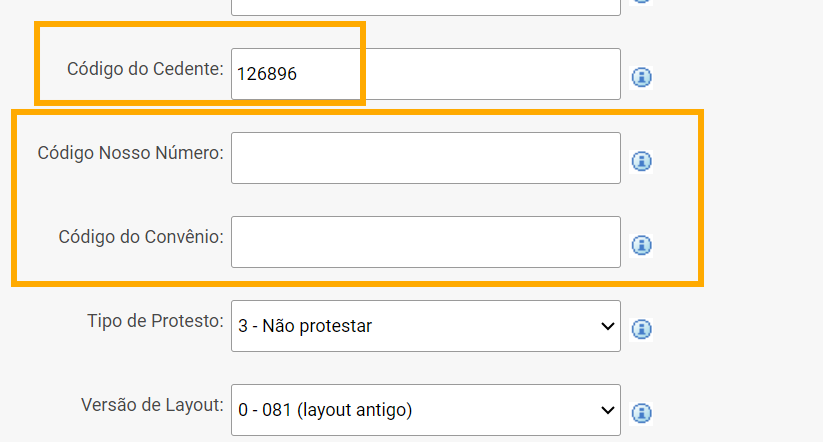The width and height of the screenshot is (823, 442).
Task: Click chevron arrow of '0 - 081 (layout antigo)' select
Action: point(607,411)
